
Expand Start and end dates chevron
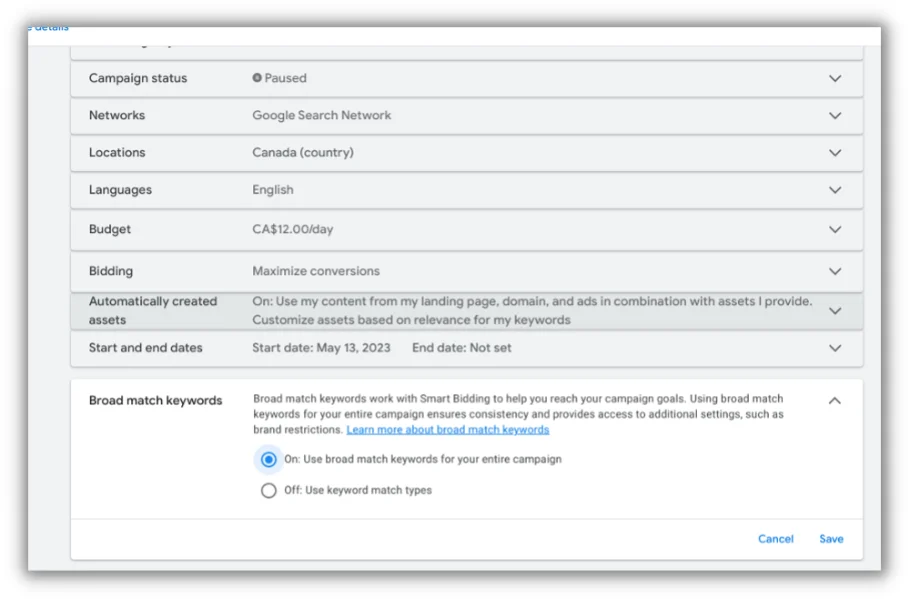tap(834, 348)
